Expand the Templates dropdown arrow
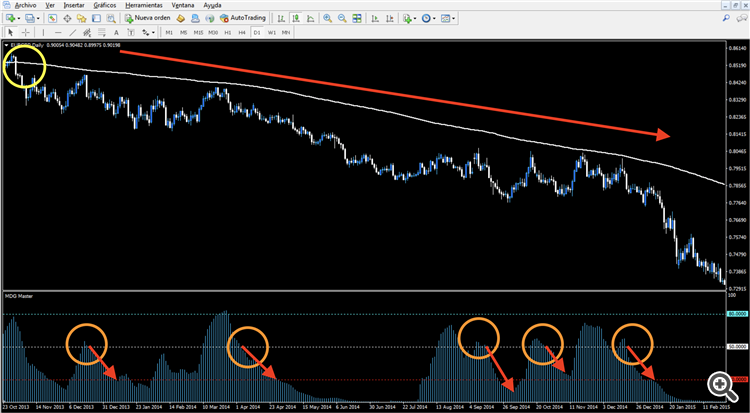Viewport: 750px width, 413px height. [453, 19]
